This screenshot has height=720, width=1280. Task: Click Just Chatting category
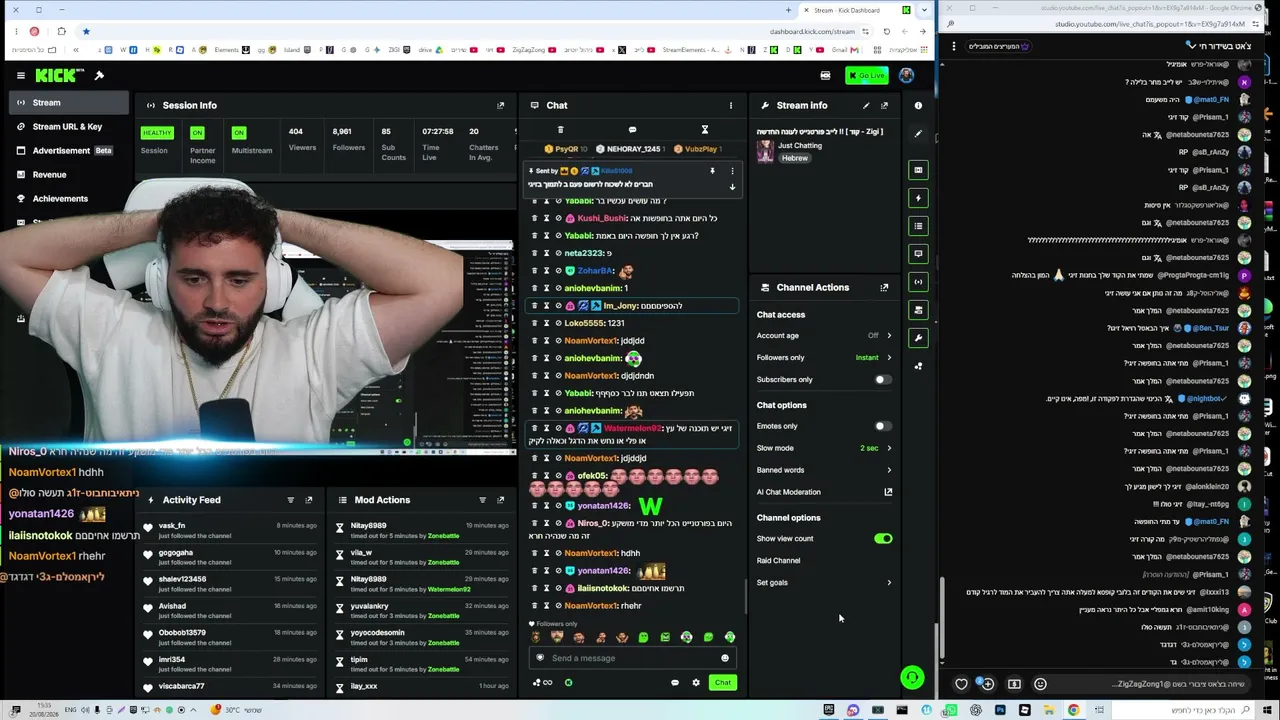click(800, 146)
